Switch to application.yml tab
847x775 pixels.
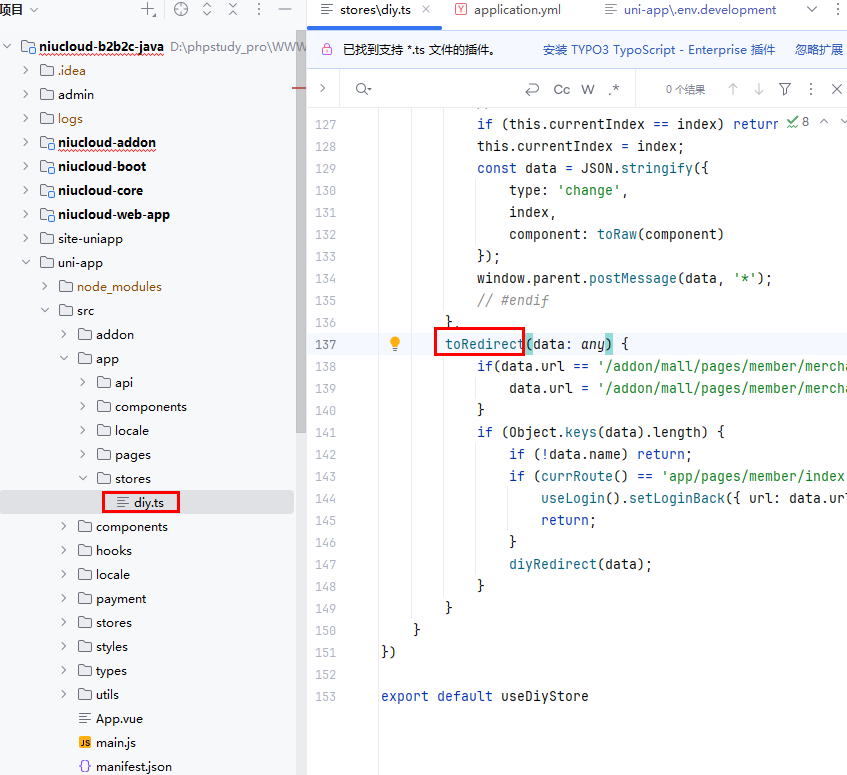pos(516,10)
